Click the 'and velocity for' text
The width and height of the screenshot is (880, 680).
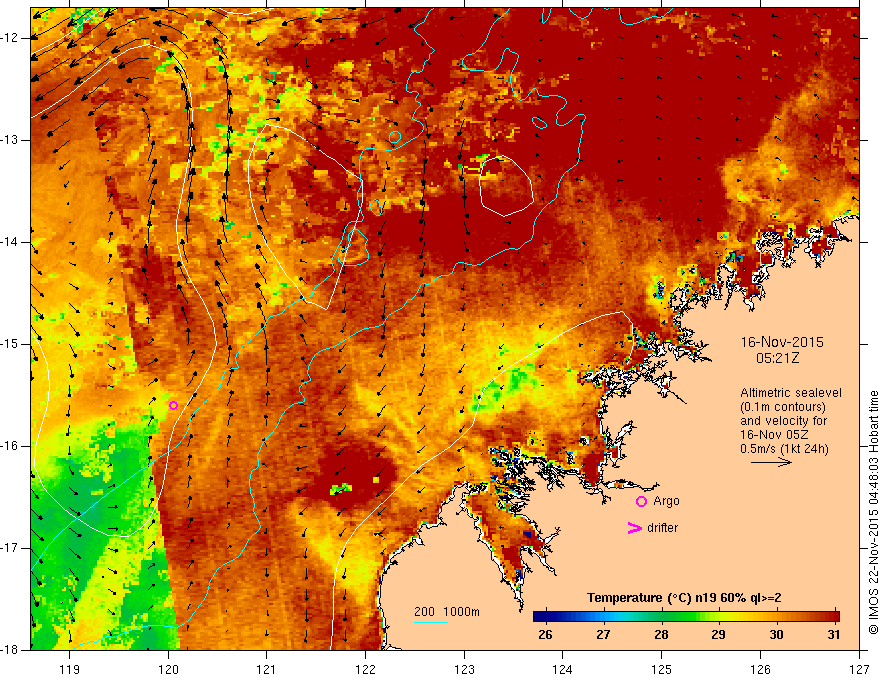(x=783, y=420)
